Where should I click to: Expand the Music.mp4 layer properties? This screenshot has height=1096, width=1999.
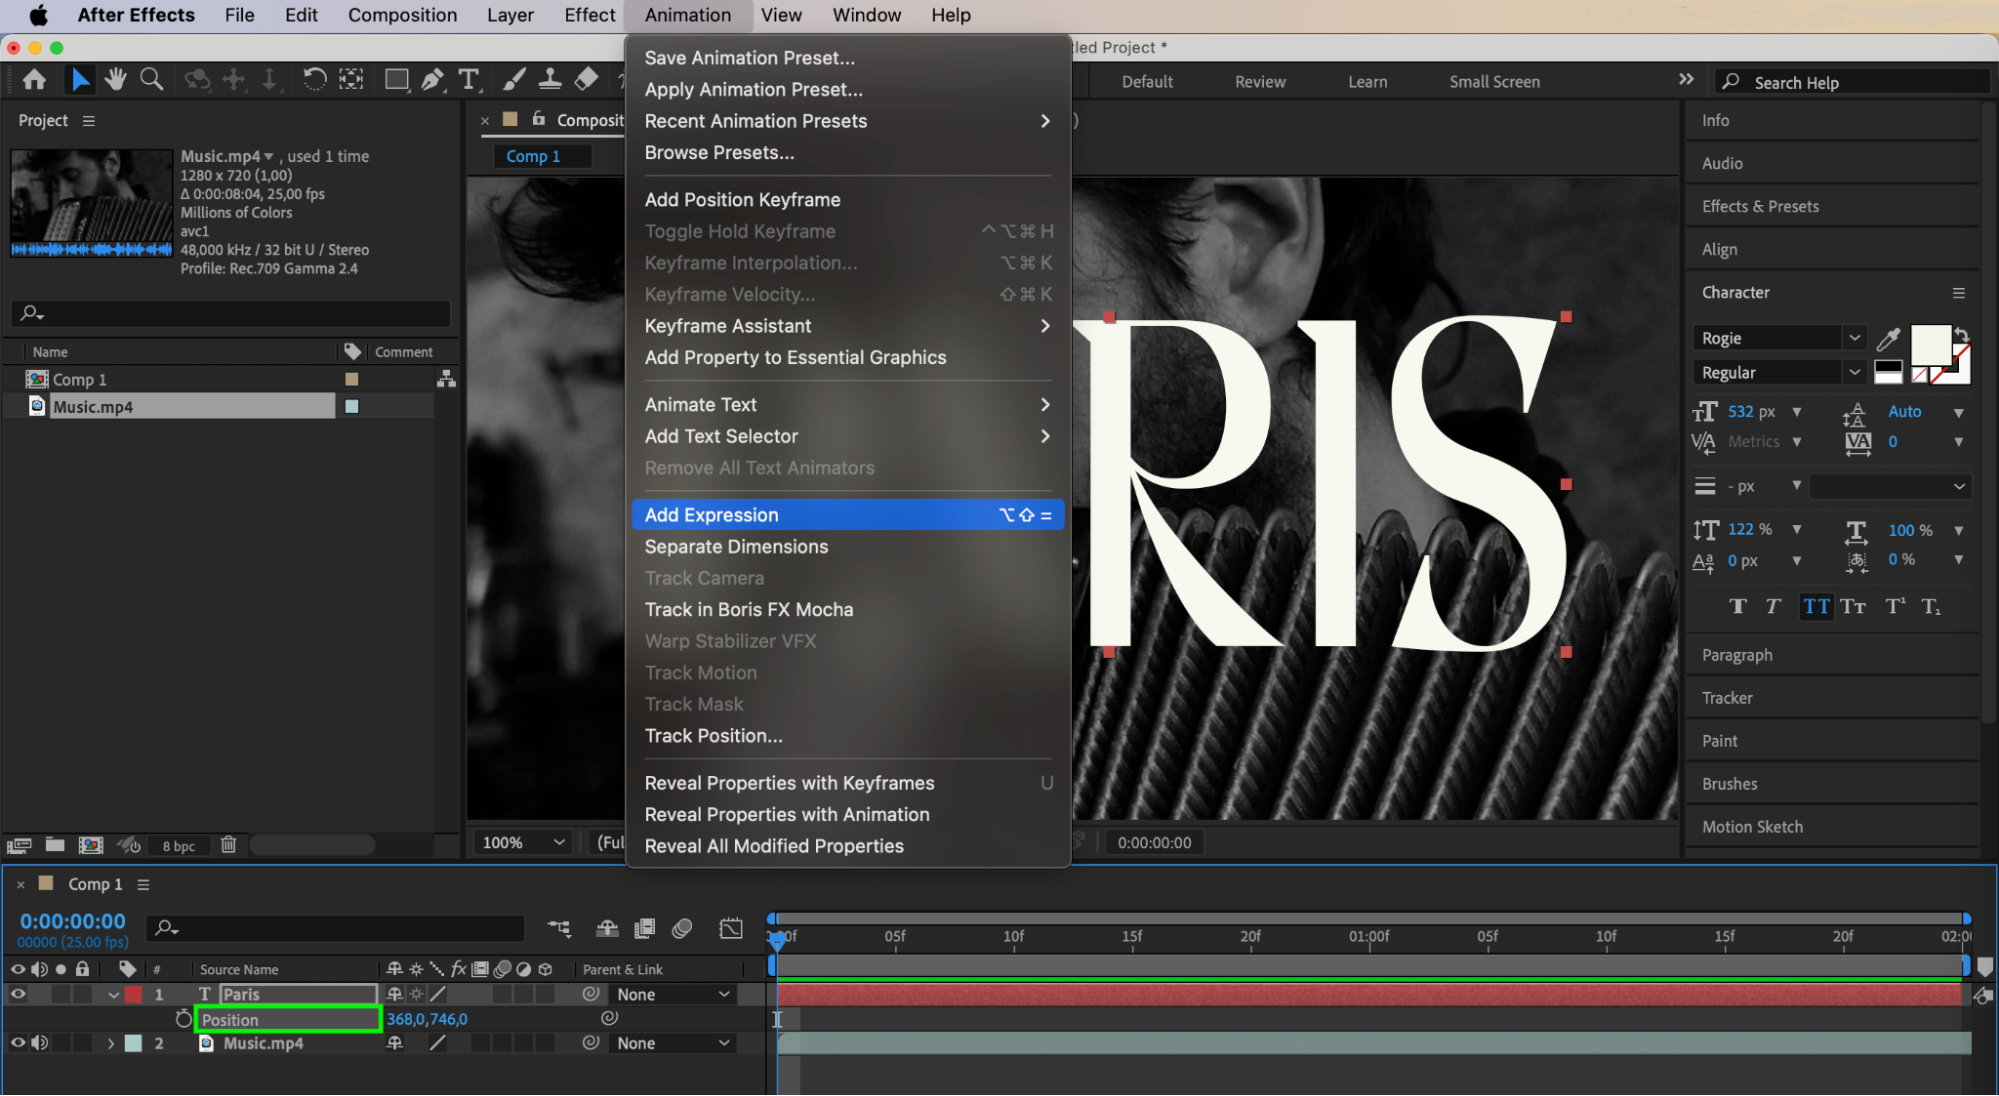point(111,1043)
